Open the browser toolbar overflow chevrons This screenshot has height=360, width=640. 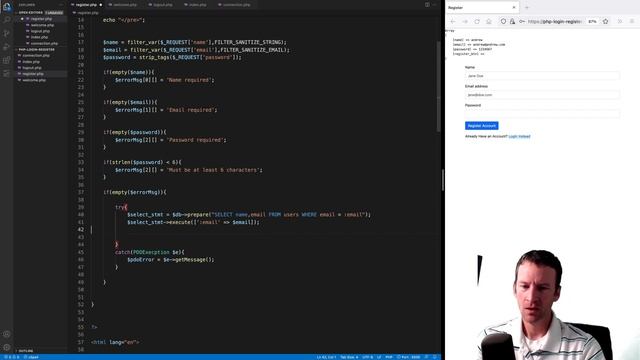620,21
